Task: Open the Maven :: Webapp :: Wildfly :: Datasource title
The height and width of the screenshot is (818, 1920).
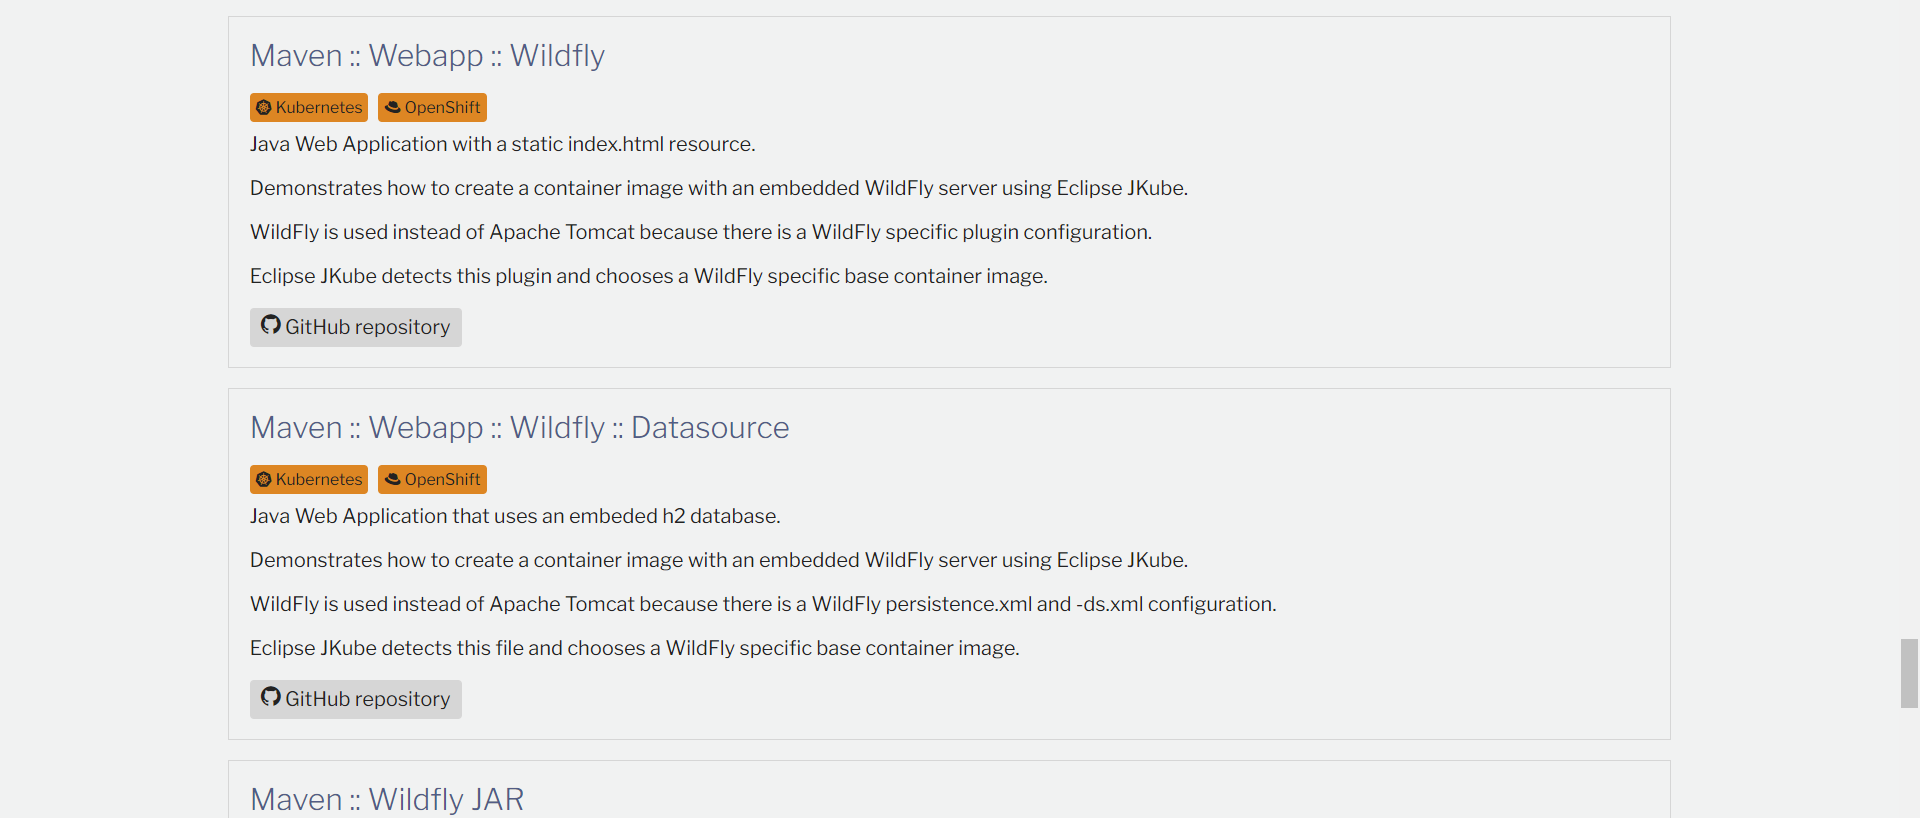Action: coord(519,428)
